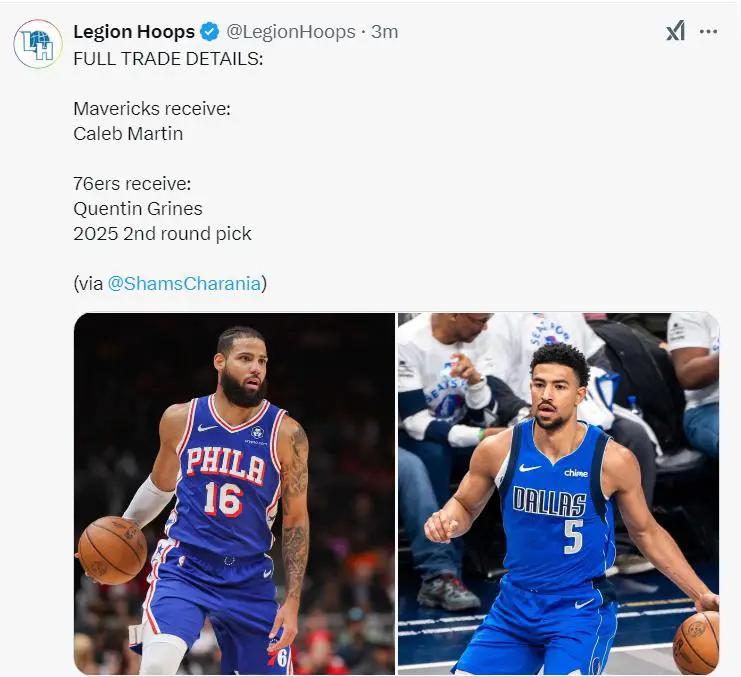
Task: Expand the Dallas number 5 player photo
Action: (x=558, y=493)
